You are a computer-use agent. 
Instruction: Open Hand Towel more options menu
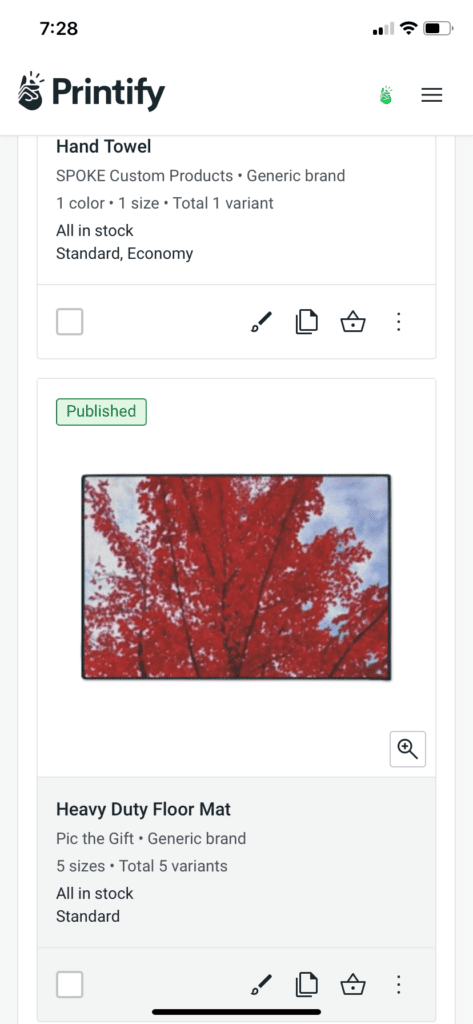coord(399,322)
